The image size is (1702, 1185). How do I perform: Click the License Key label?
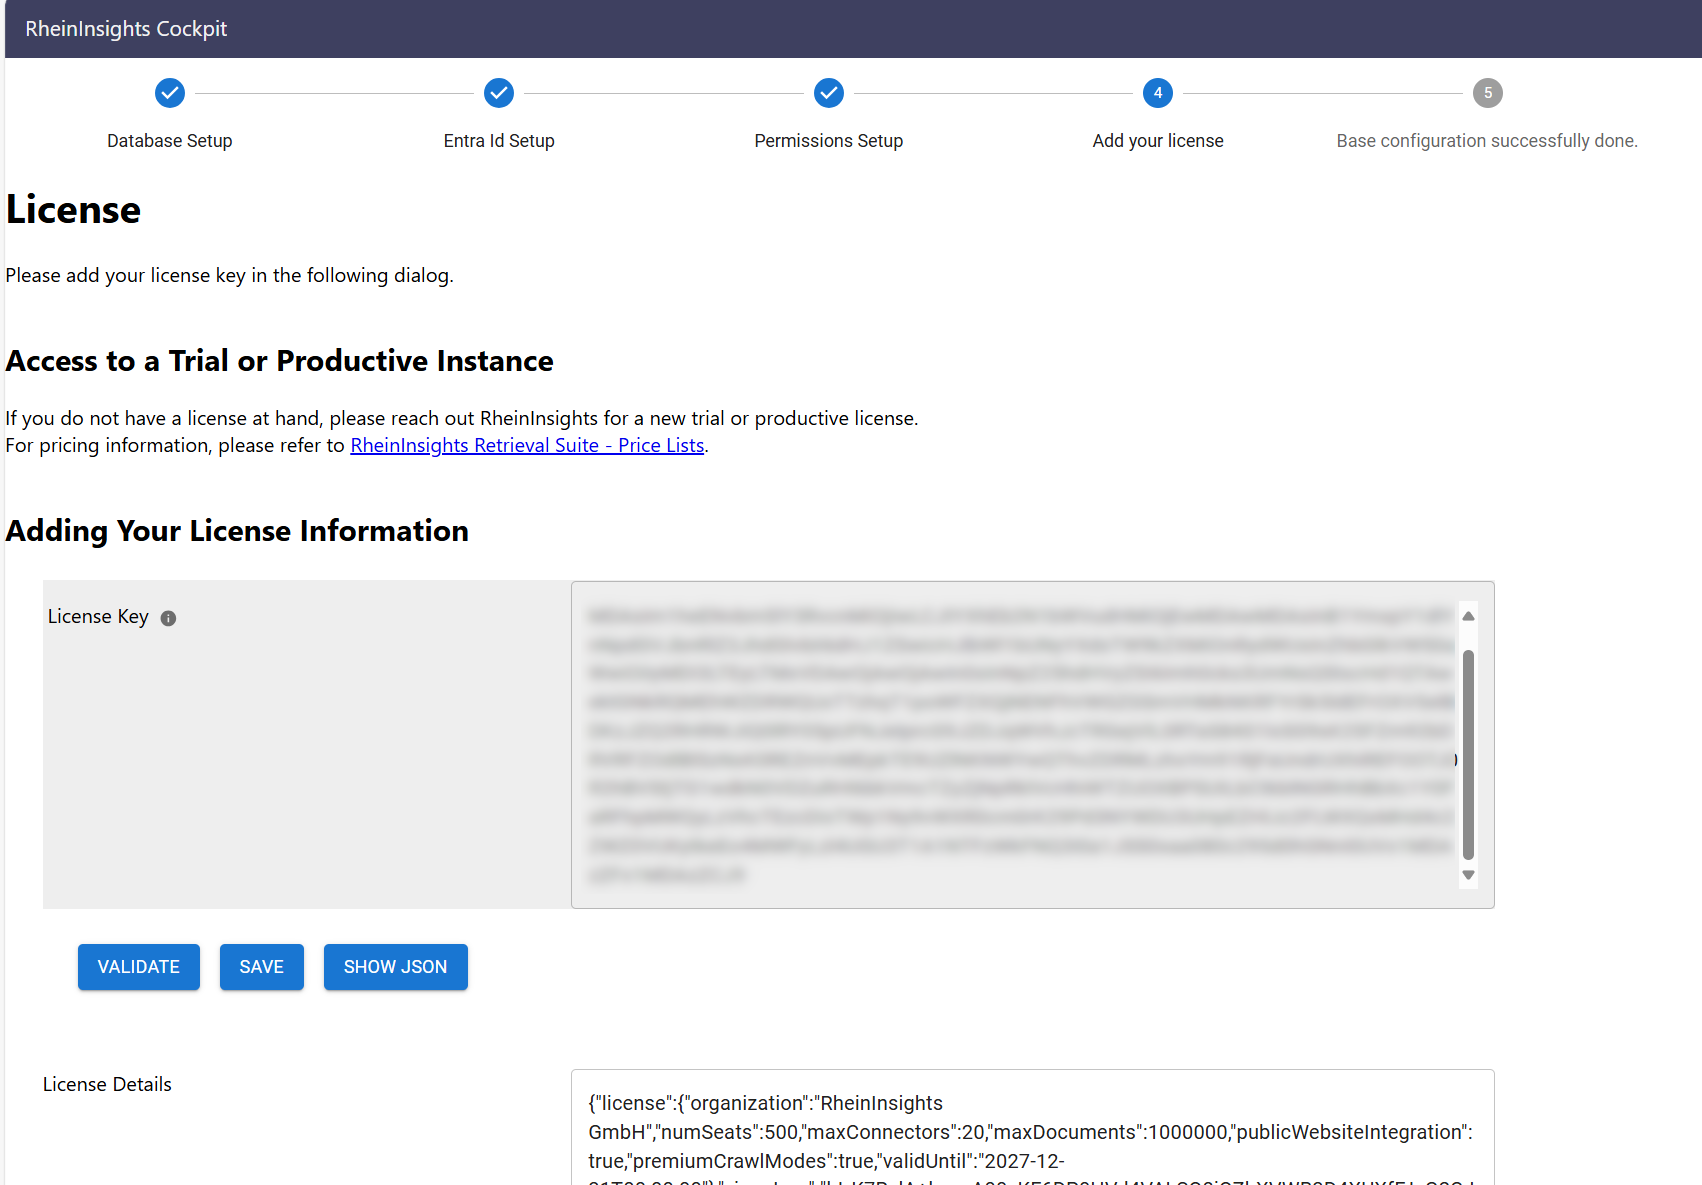98,617
